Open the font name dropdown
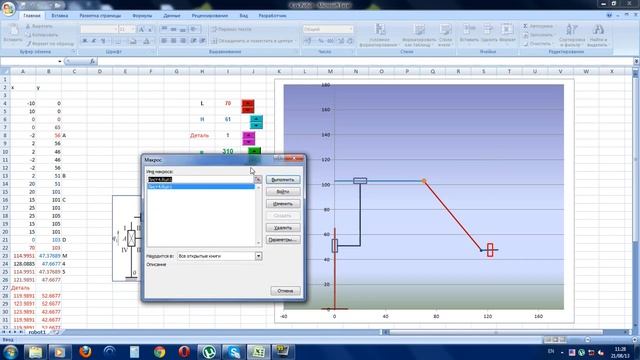 click(x=115, y=29)
